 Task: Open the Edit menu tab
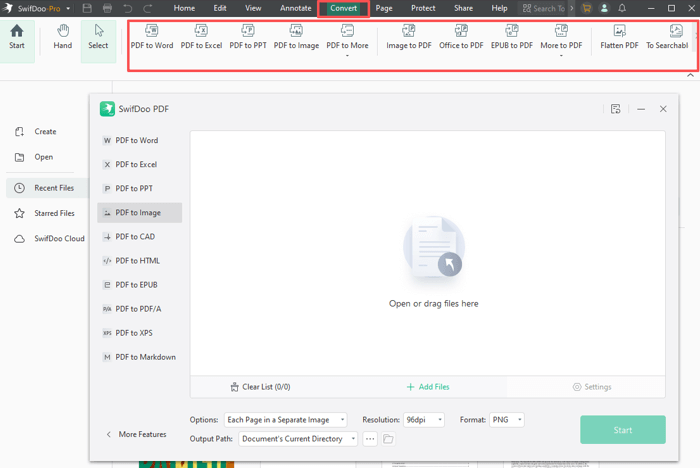(x=220, y=8)
